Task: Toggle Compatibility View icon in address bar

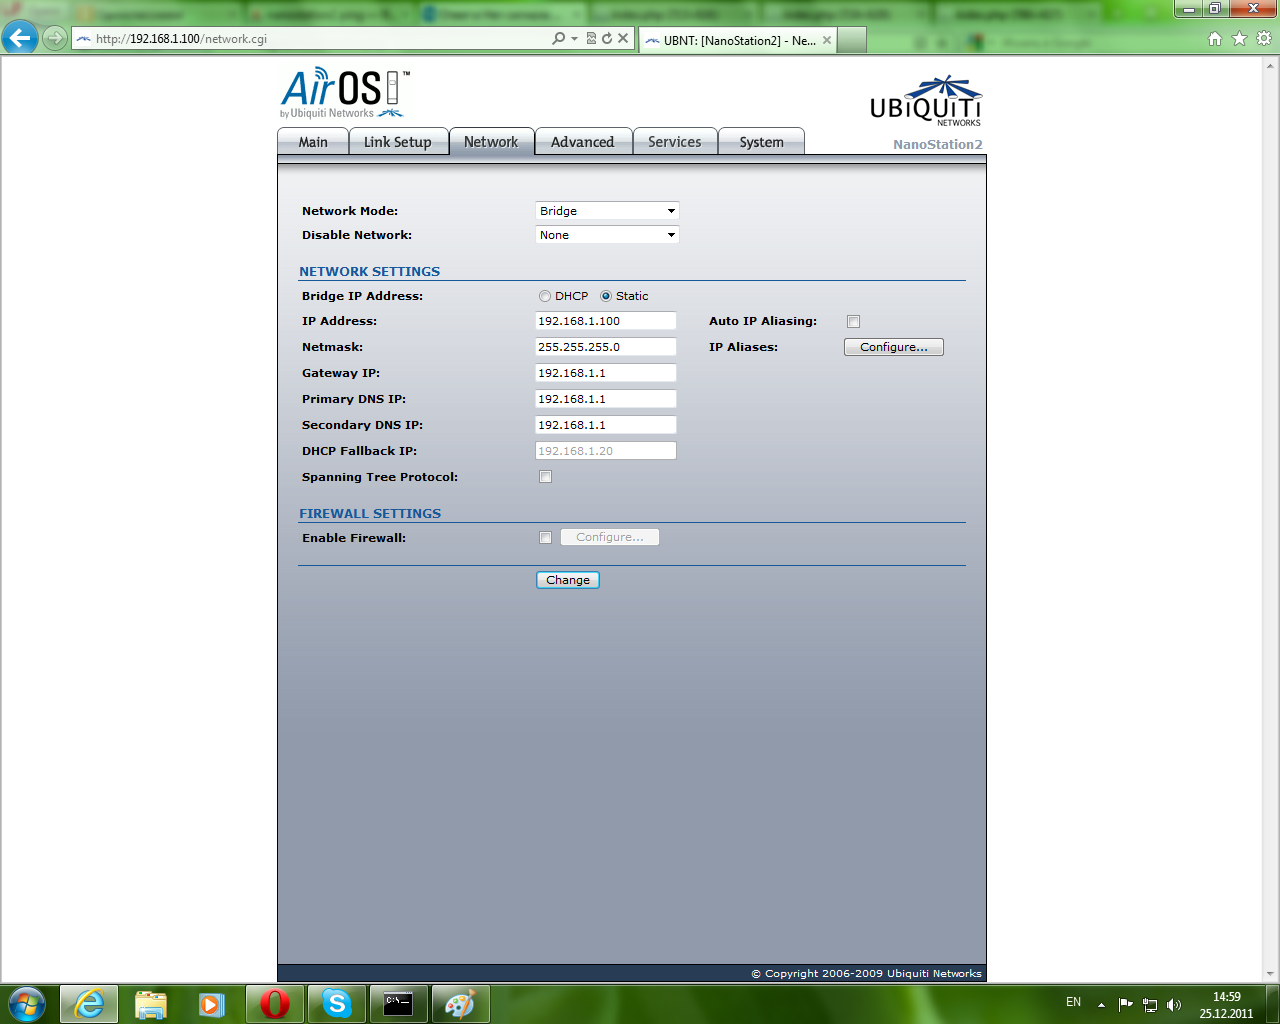Action: pyautogui.click(x=591, y=38)
